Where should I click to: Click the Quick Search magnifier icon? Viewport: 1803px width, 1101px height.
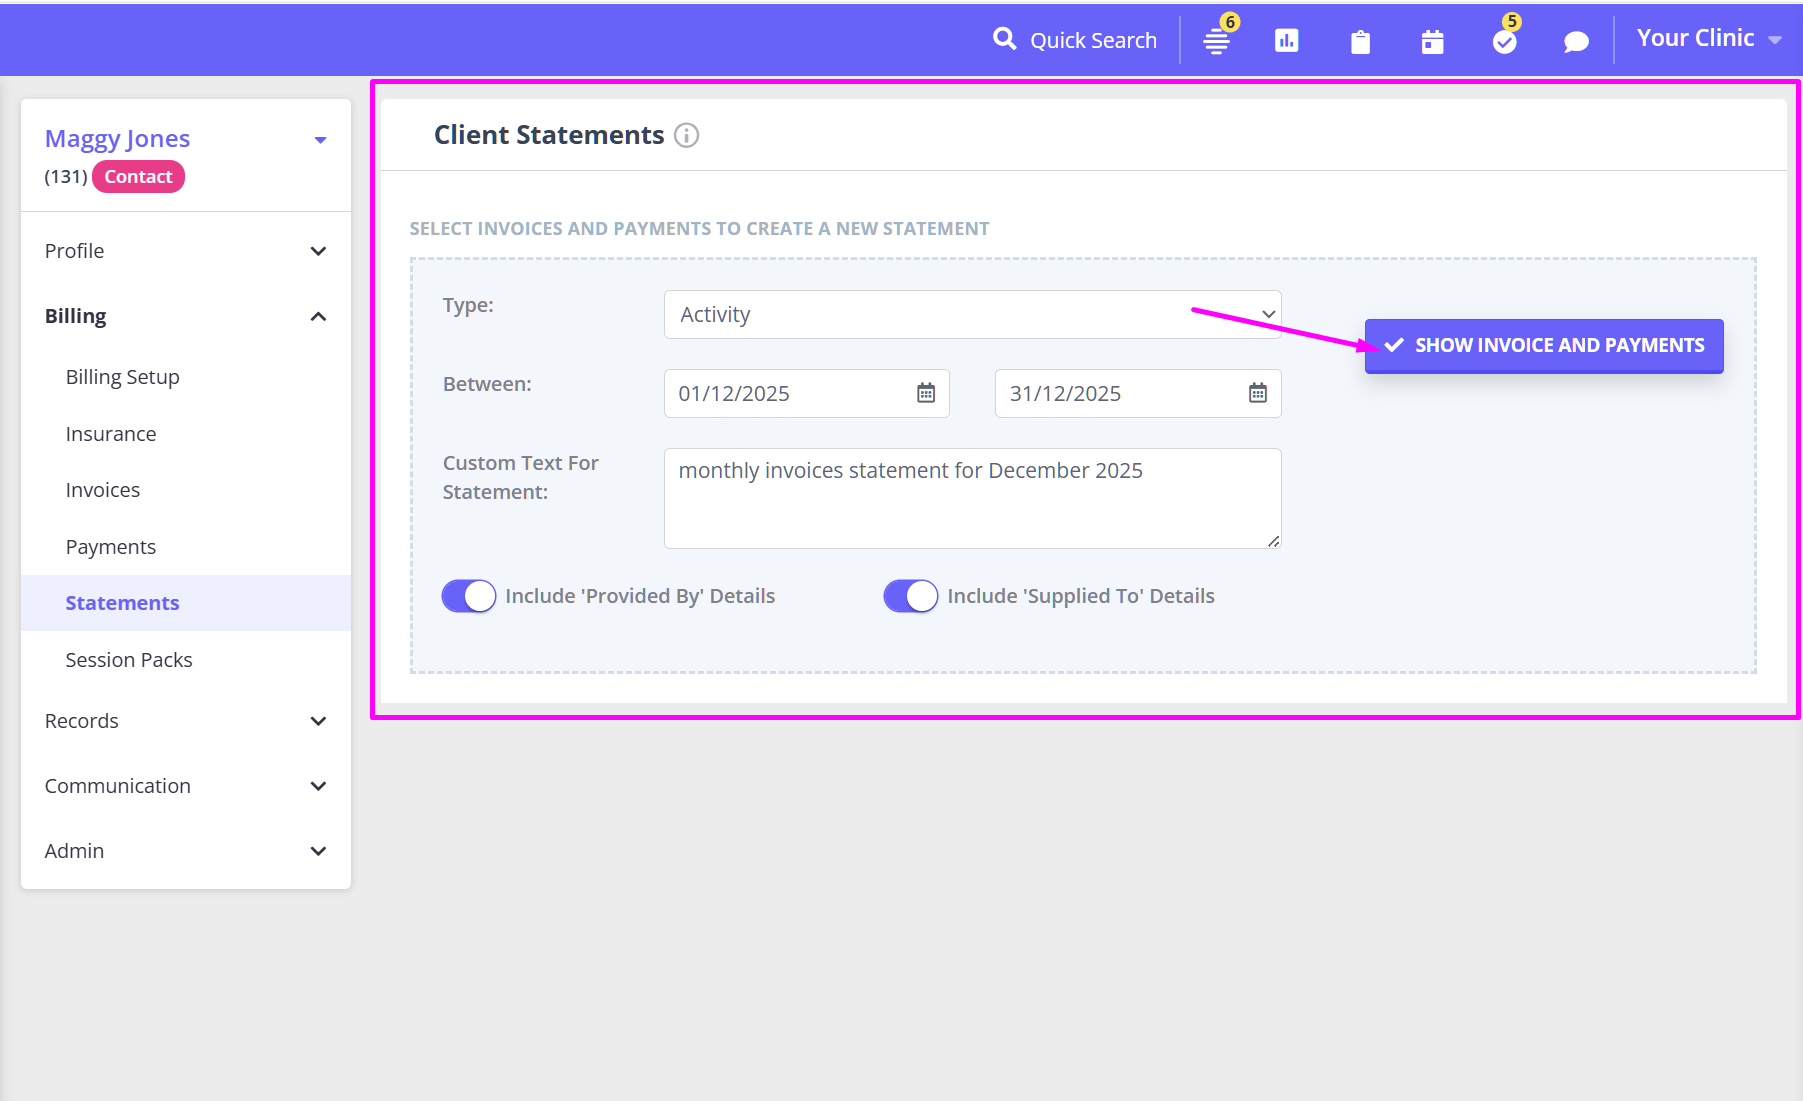(x=1004, y=39)
